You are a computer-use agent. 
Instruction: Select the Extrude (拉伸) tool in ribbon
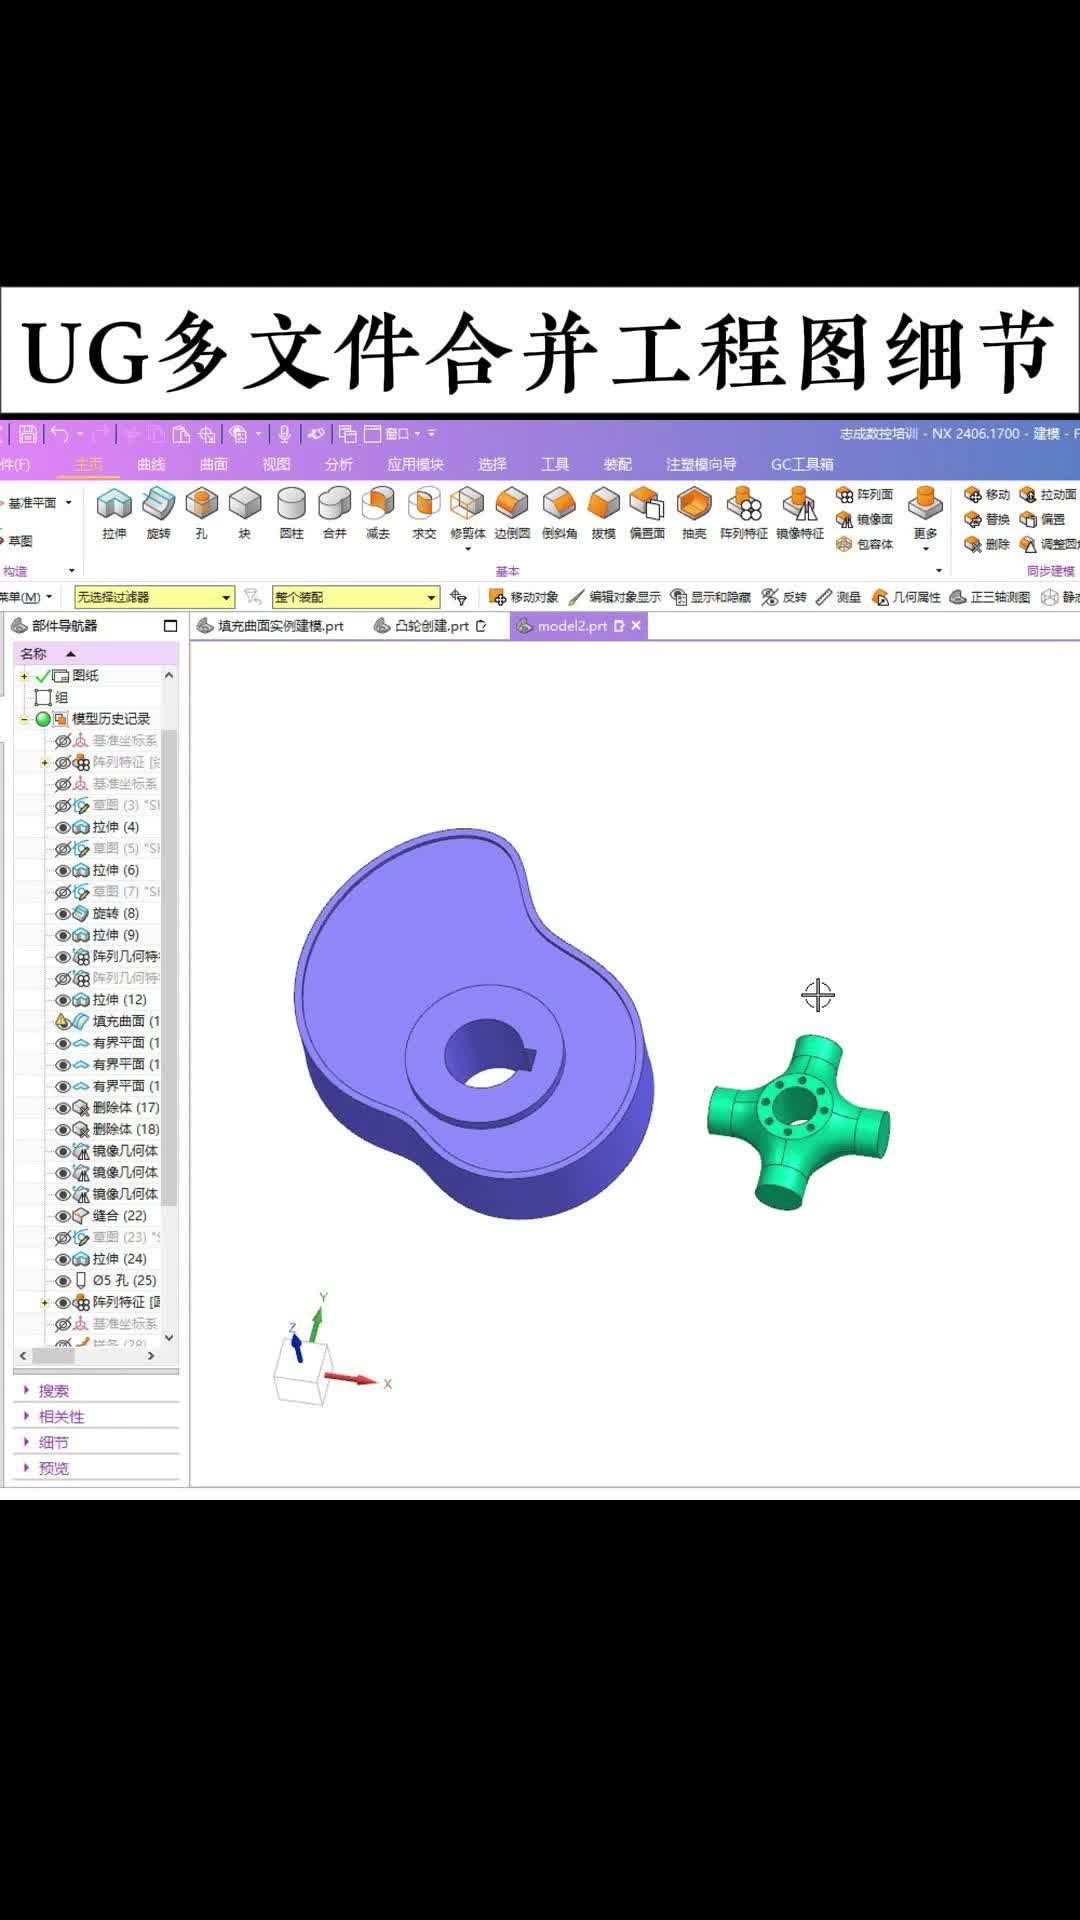click(114, 512)
